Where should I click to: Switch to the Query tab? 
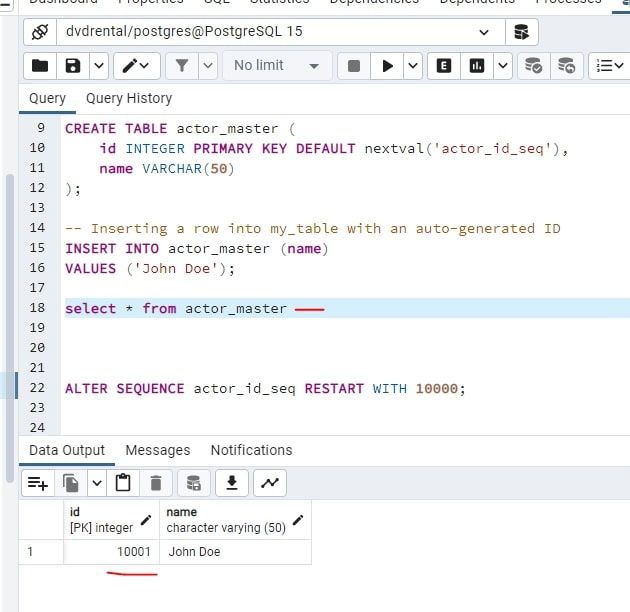point(47,98)
